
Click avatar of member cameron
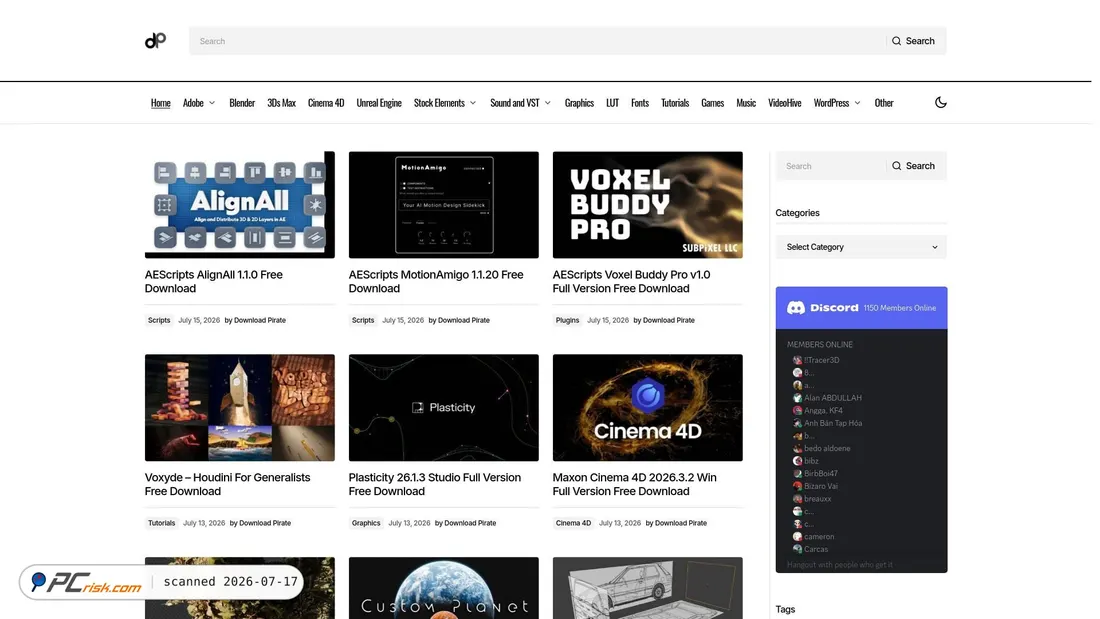click(797, 537)
